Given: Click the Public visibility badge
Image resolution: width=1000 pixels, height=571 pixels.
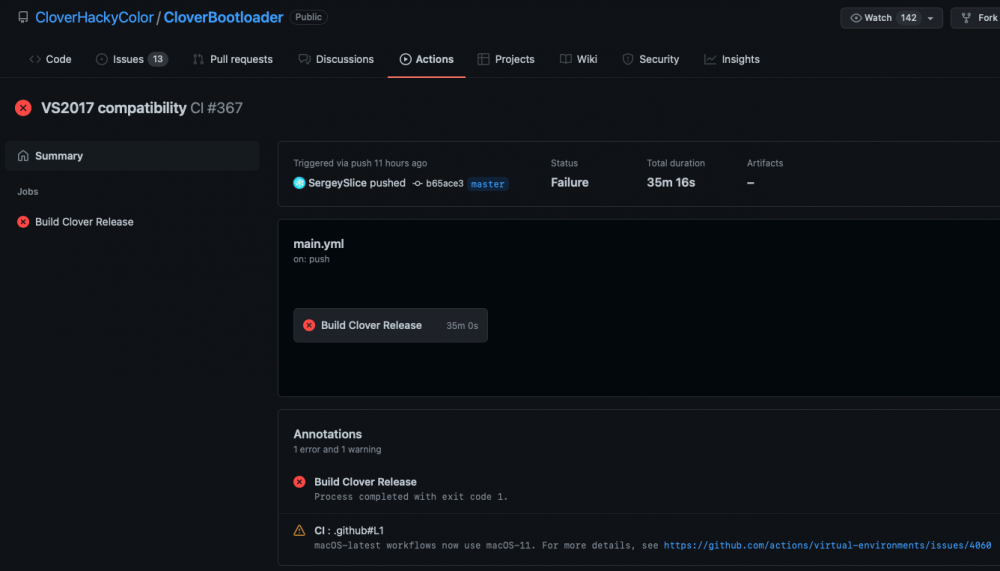Looking at the screenshot, I should point(309,17).
